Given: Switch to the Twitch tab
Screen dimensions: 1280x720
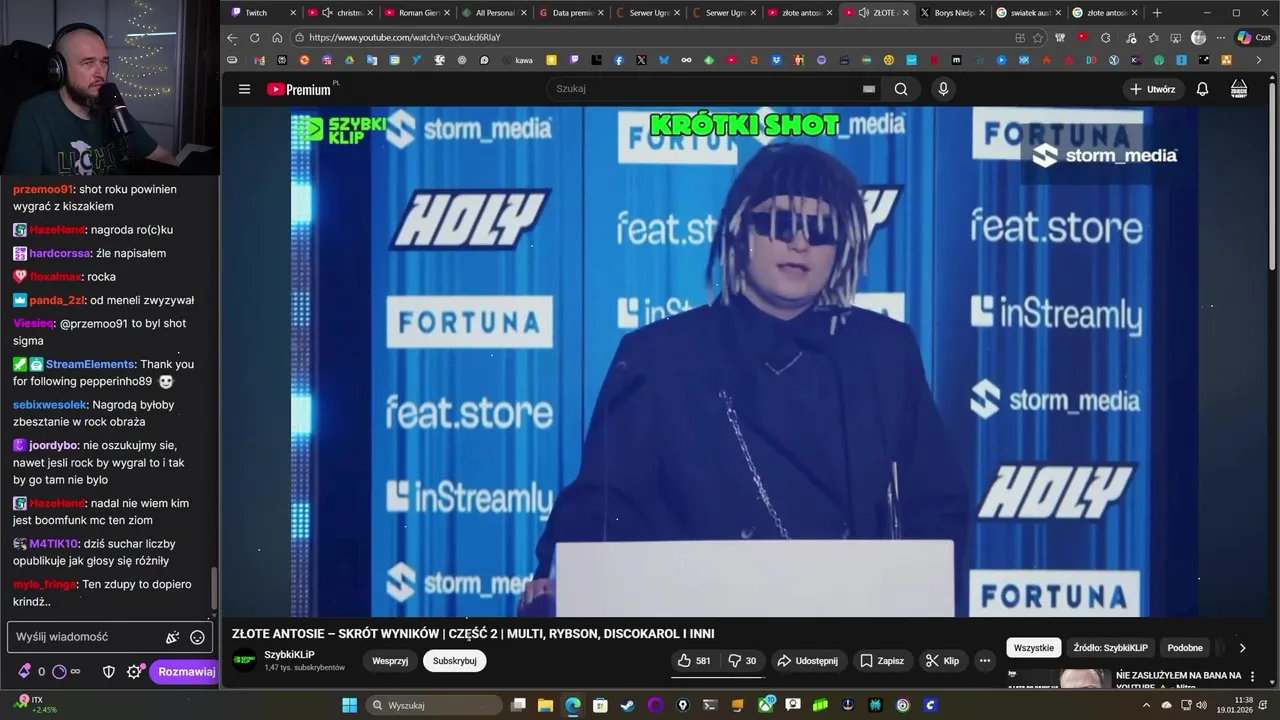Looking at the screenshot, I should tap(263, 13).
